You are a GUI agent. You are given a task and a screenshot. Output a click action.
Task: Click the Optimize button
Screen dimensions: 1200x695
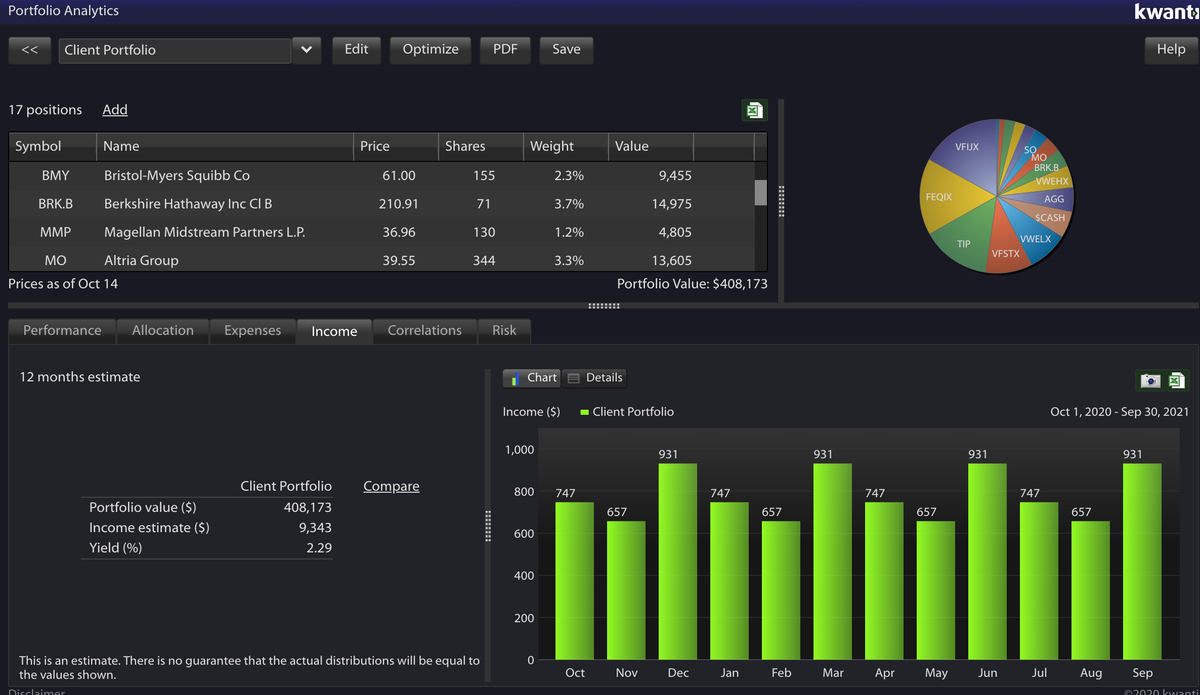[430, 49]
